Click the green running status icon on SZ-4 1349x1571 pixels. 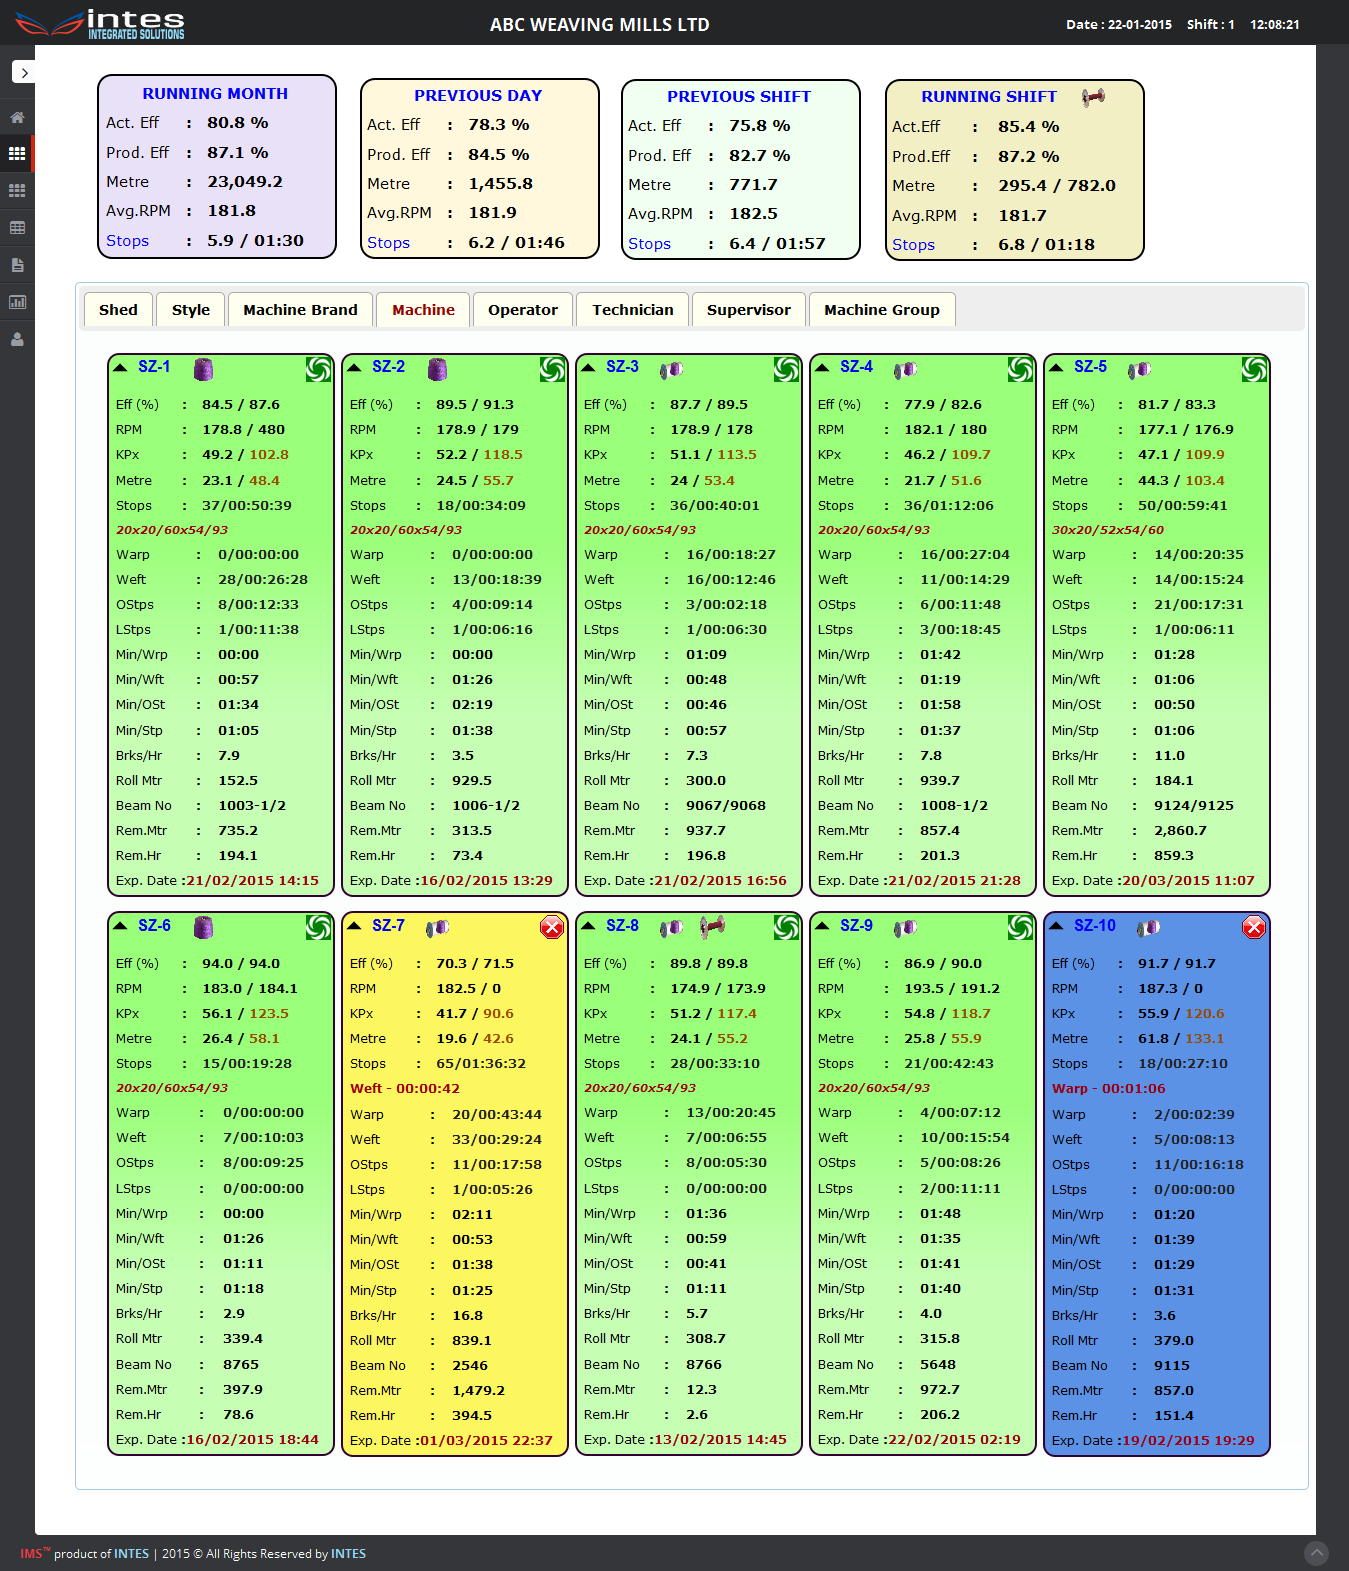(x=1020, y=369)
